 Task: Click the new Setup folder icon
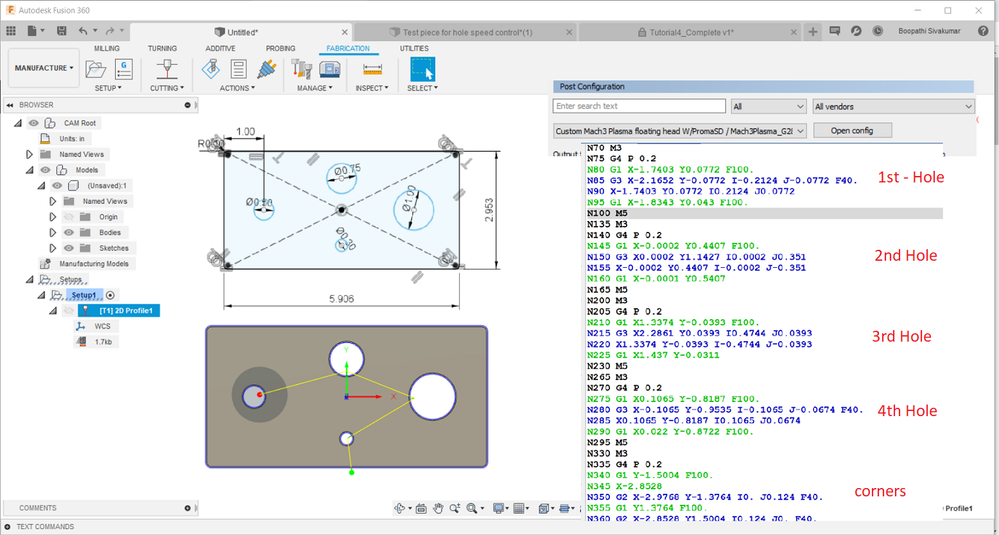(96, 69)
